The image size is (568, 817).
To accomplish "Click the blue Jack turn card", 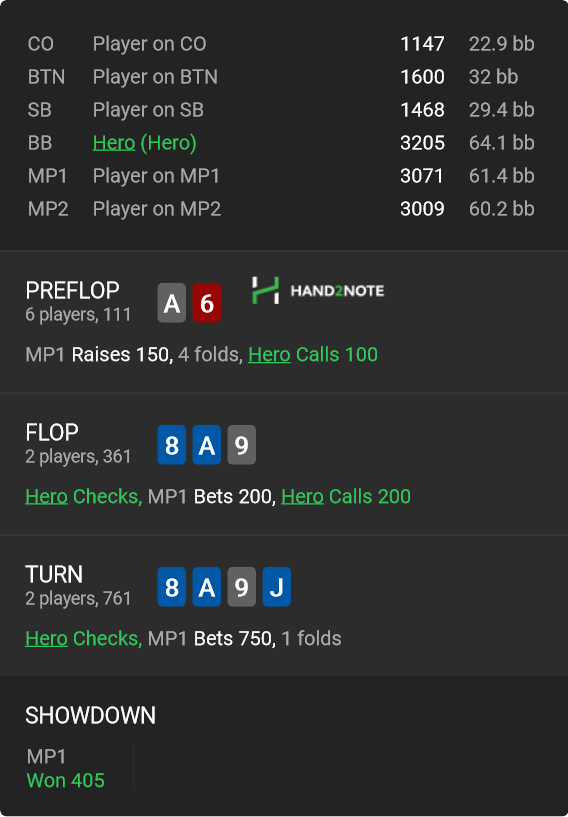I will [x=276, y=587].
